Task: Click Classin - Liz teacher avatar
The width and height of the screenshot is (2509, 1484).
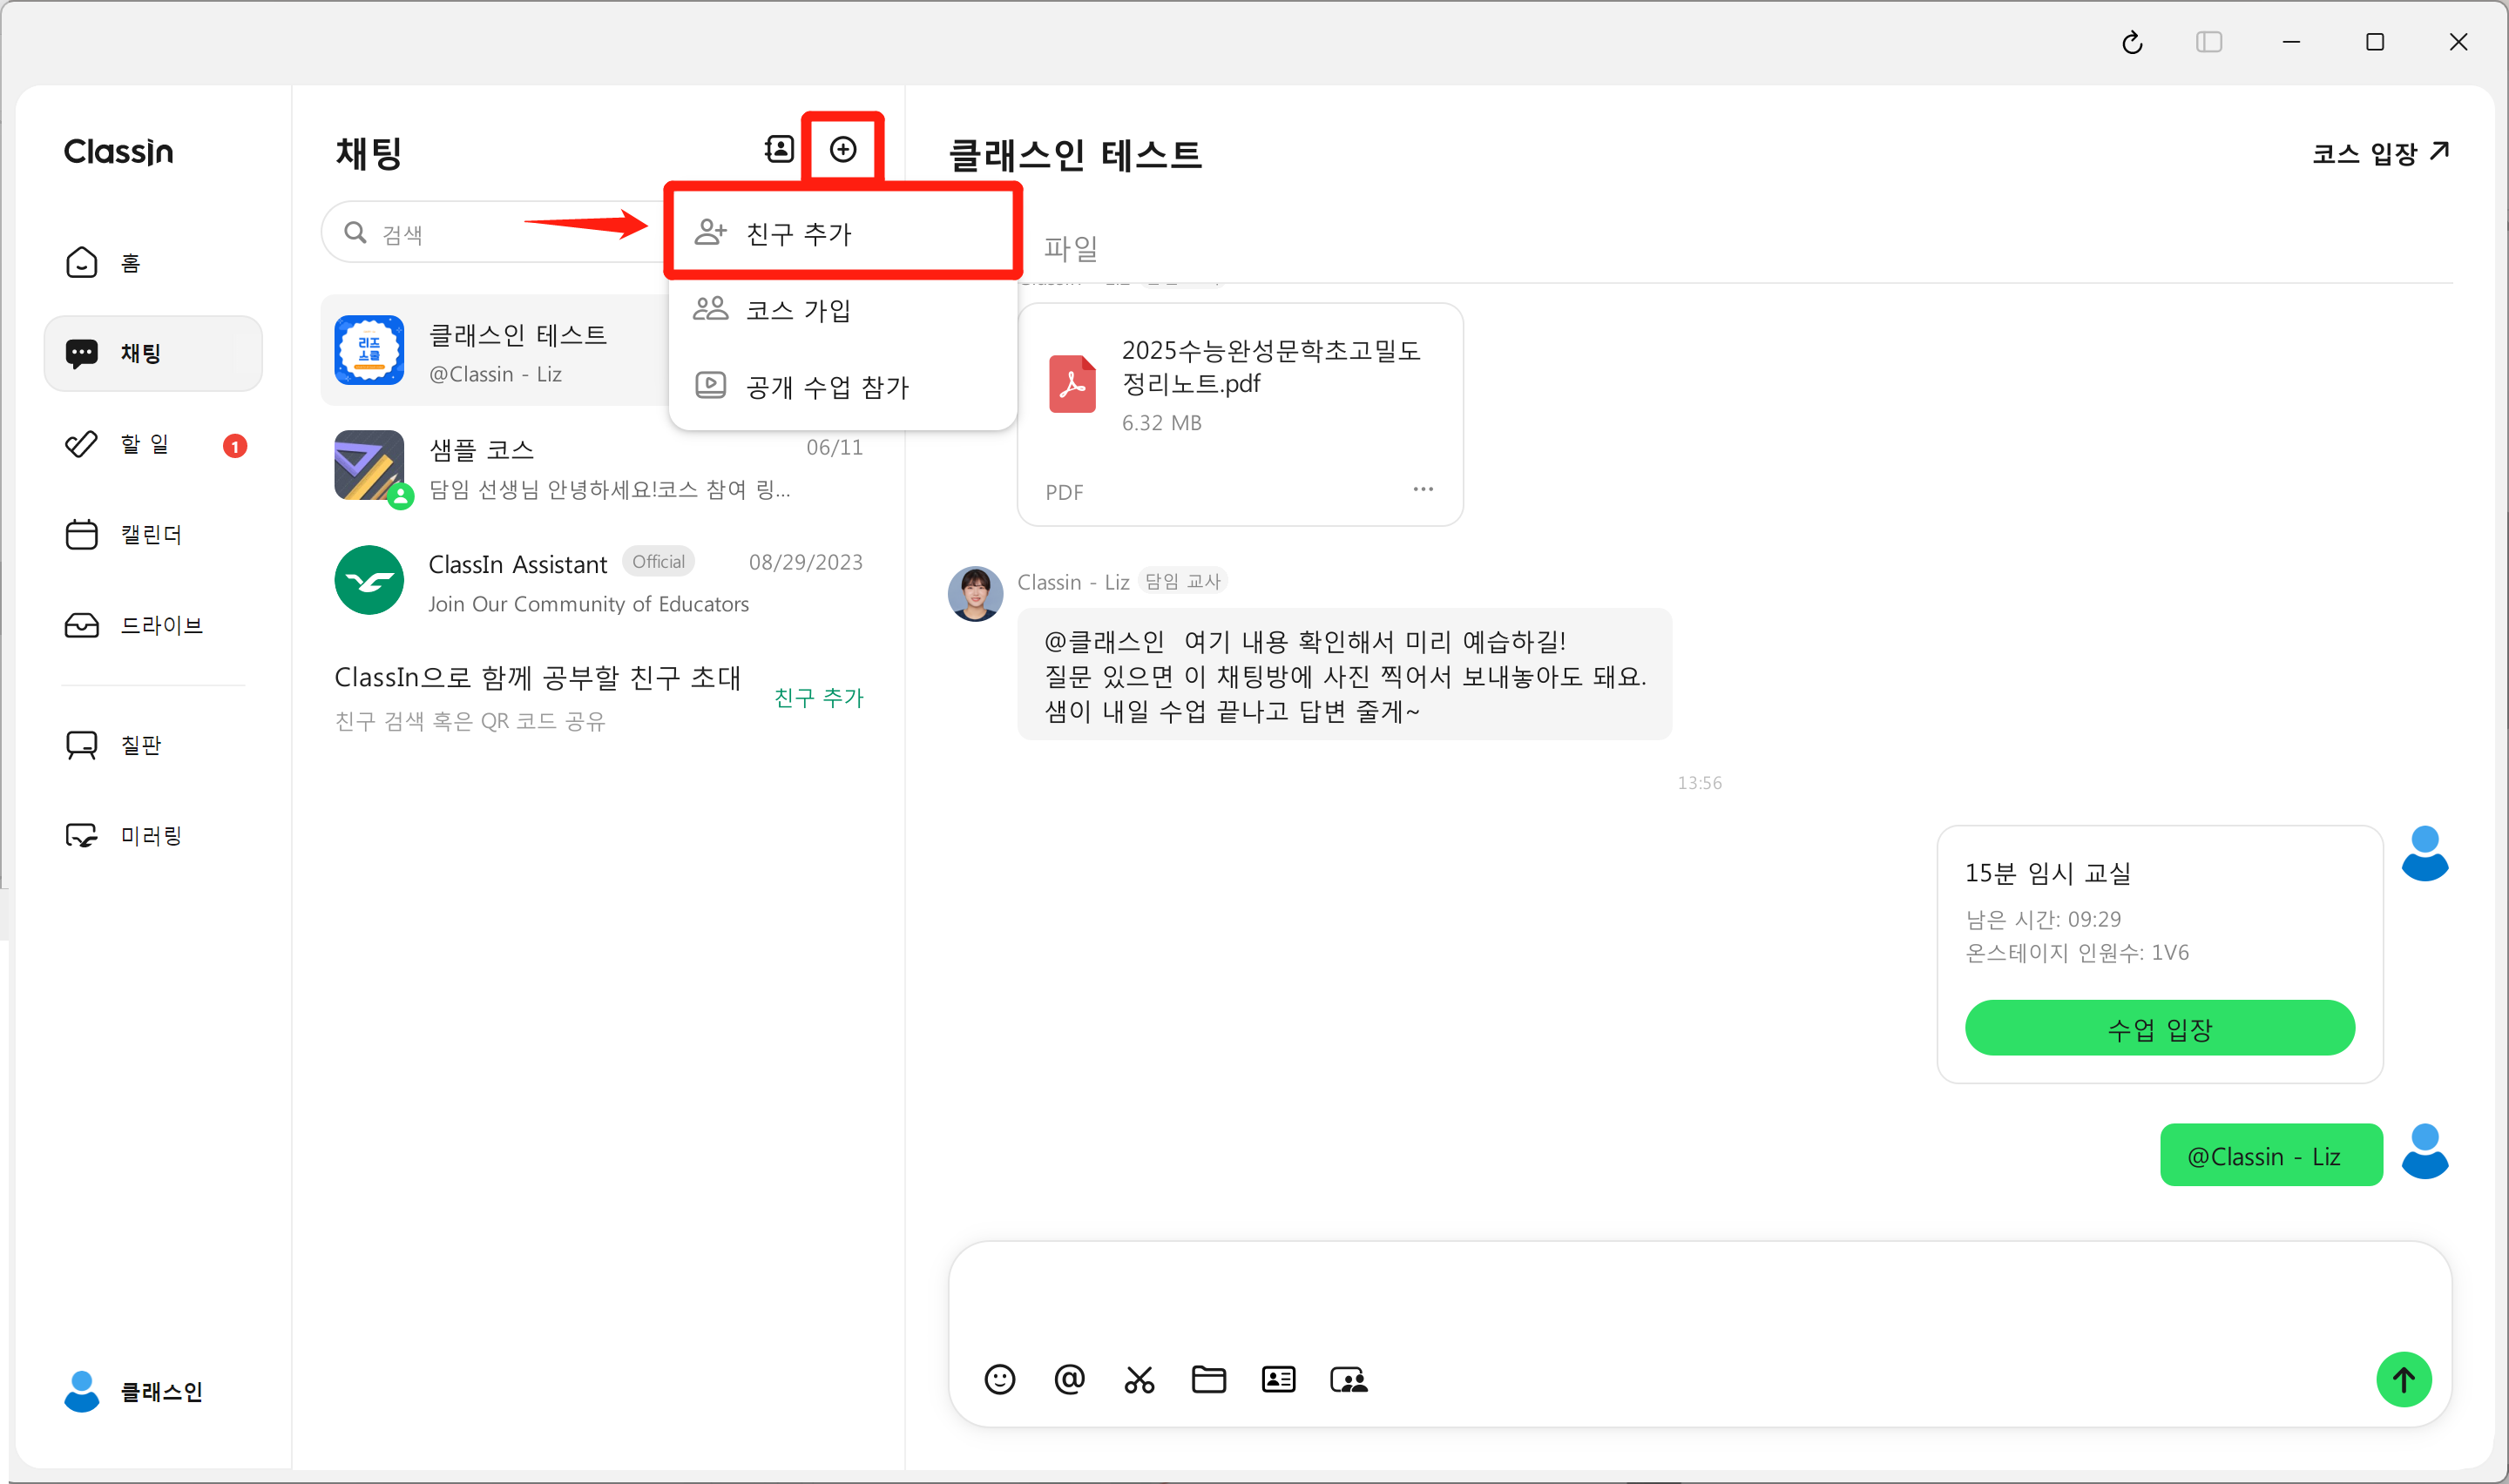Action: pyautogui.click(x=975, y=594)
